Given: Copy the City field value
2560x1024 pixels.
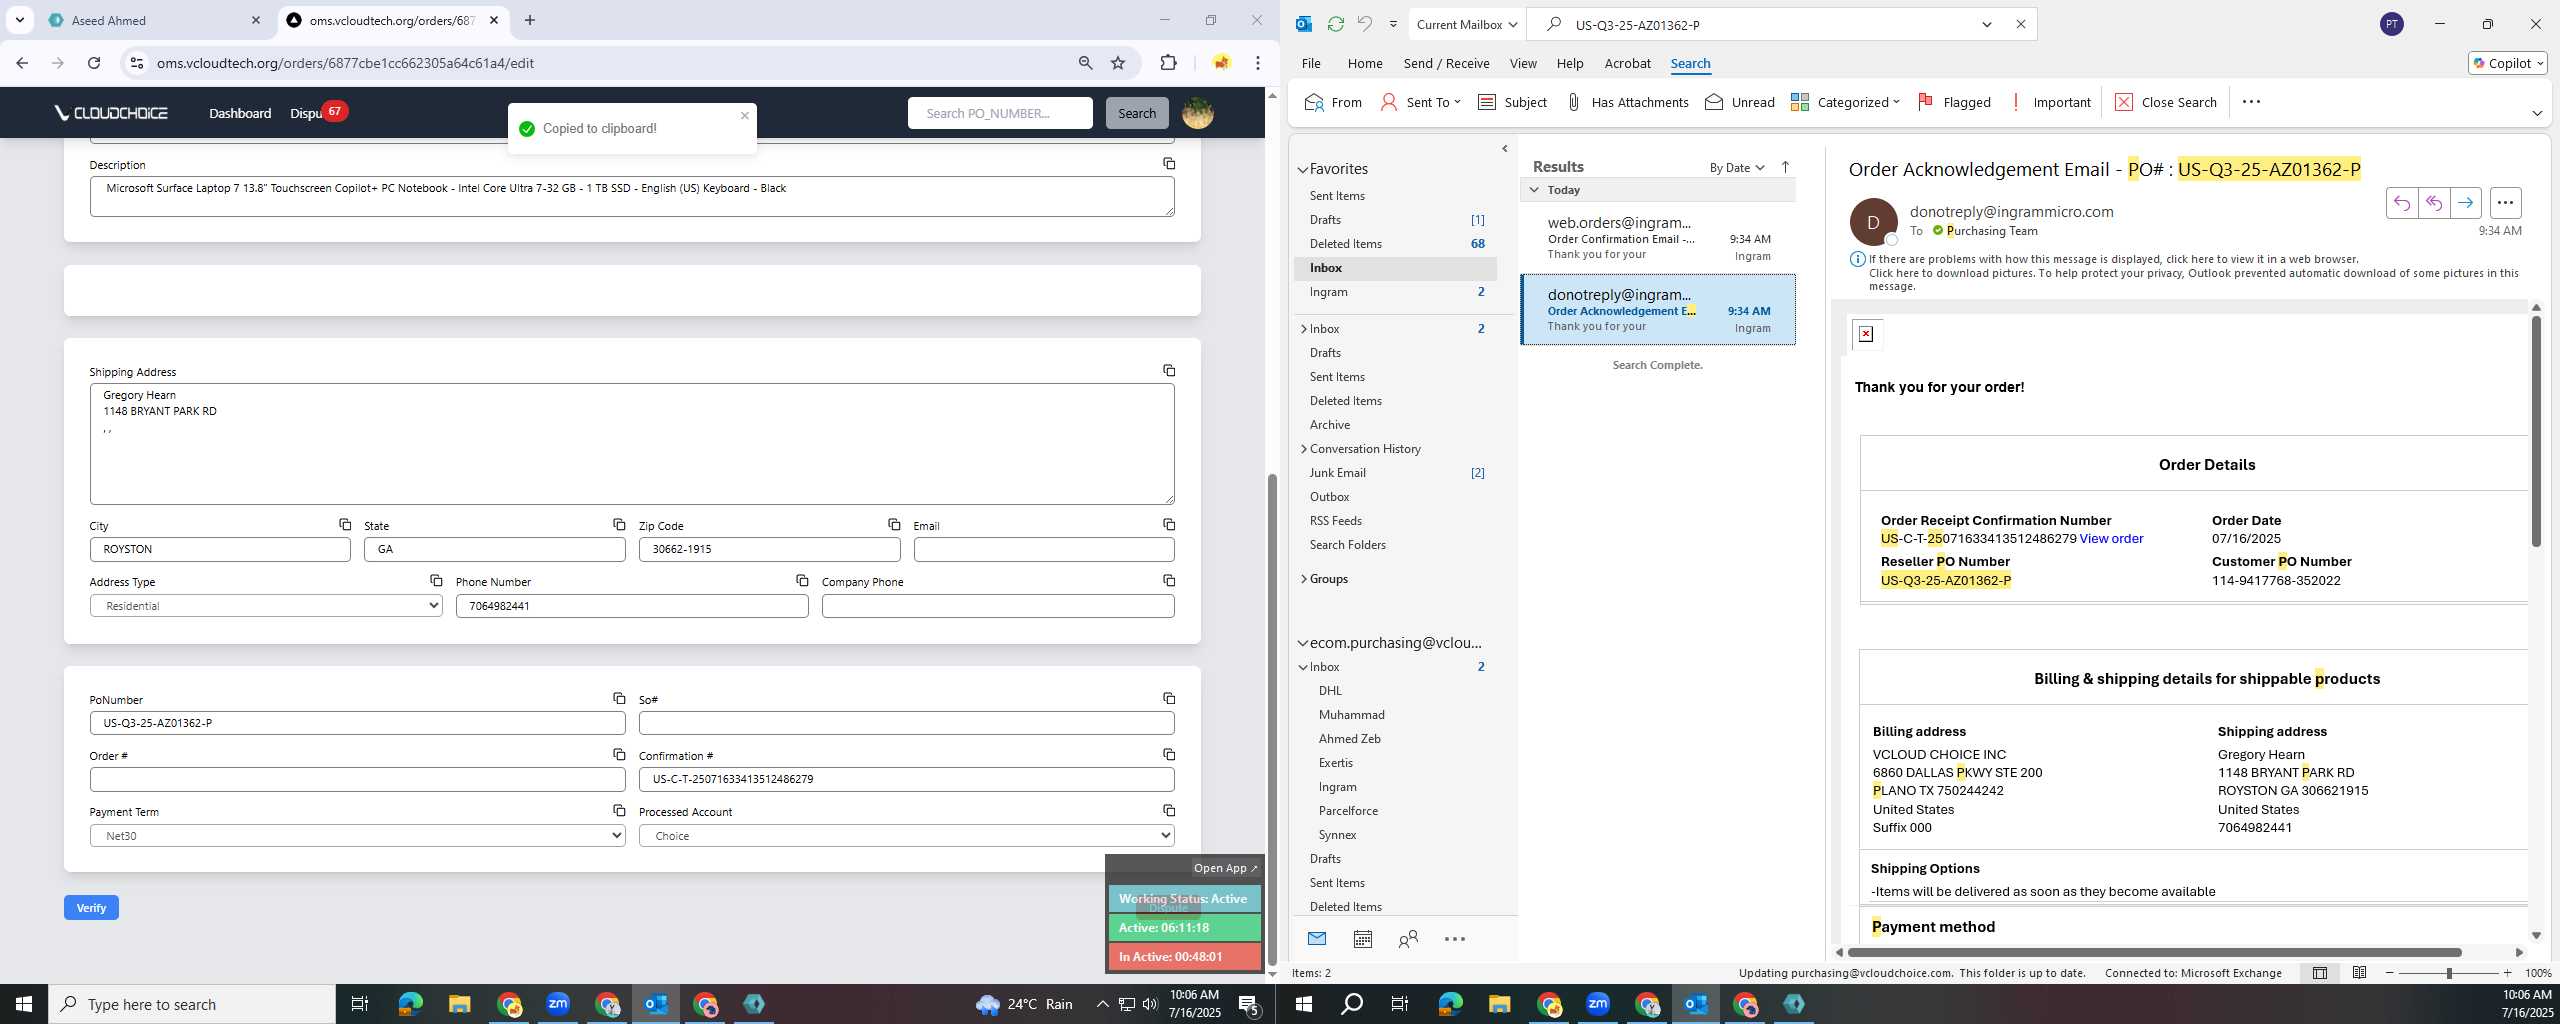Looking at the screenshot, I should coord(344,524).
